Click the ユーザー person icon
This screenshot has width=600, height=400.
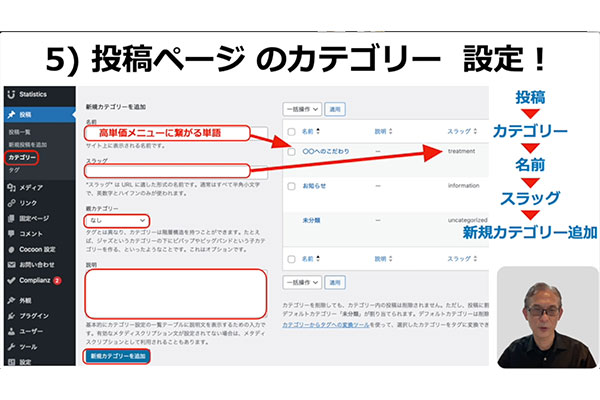[x=11, y=331]
